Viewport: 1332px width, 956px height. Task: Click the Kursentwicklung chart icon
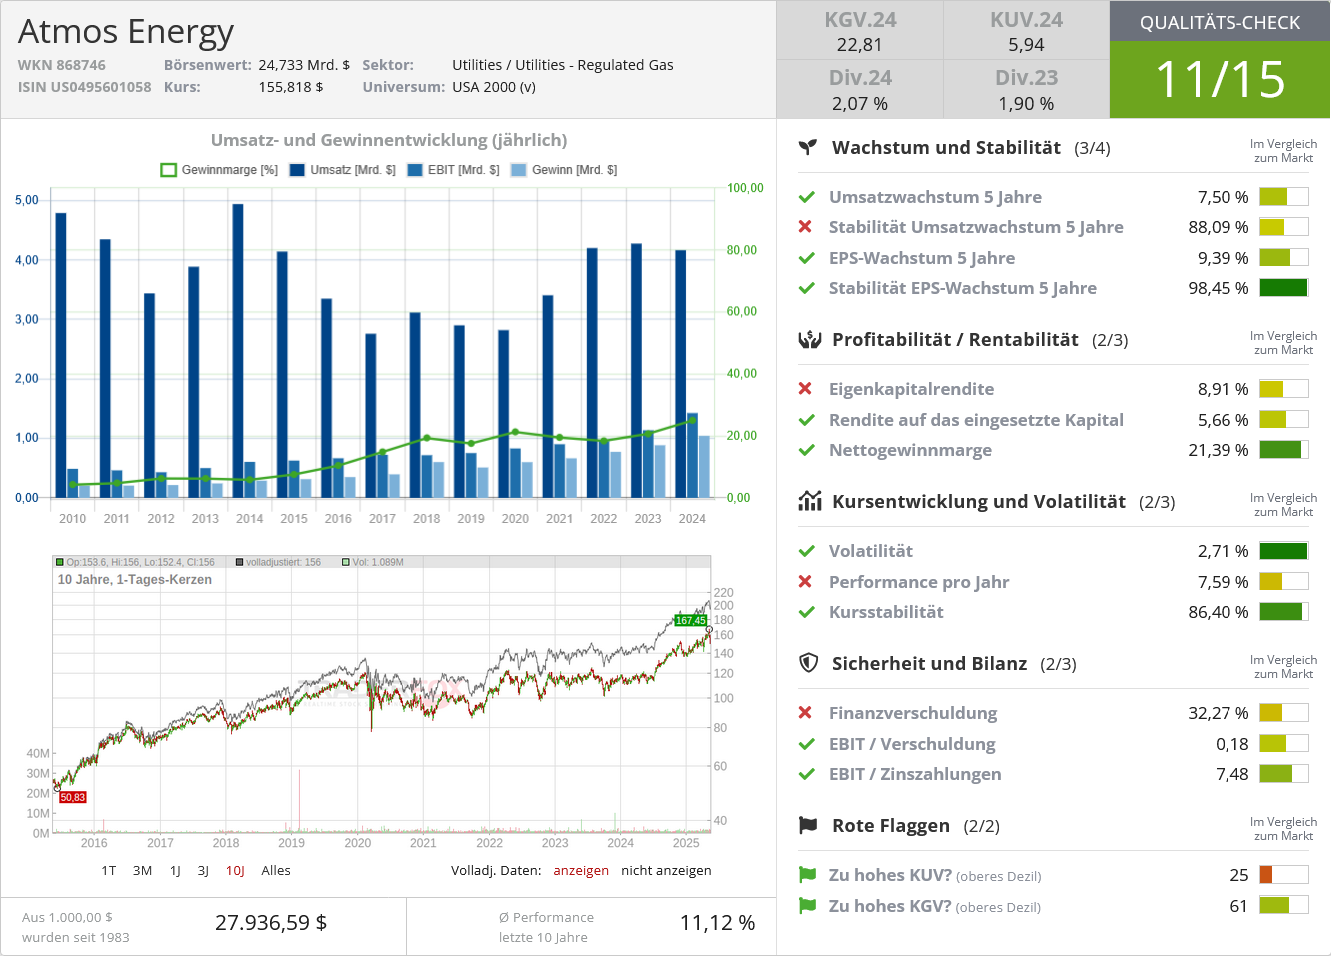(809, 501)
